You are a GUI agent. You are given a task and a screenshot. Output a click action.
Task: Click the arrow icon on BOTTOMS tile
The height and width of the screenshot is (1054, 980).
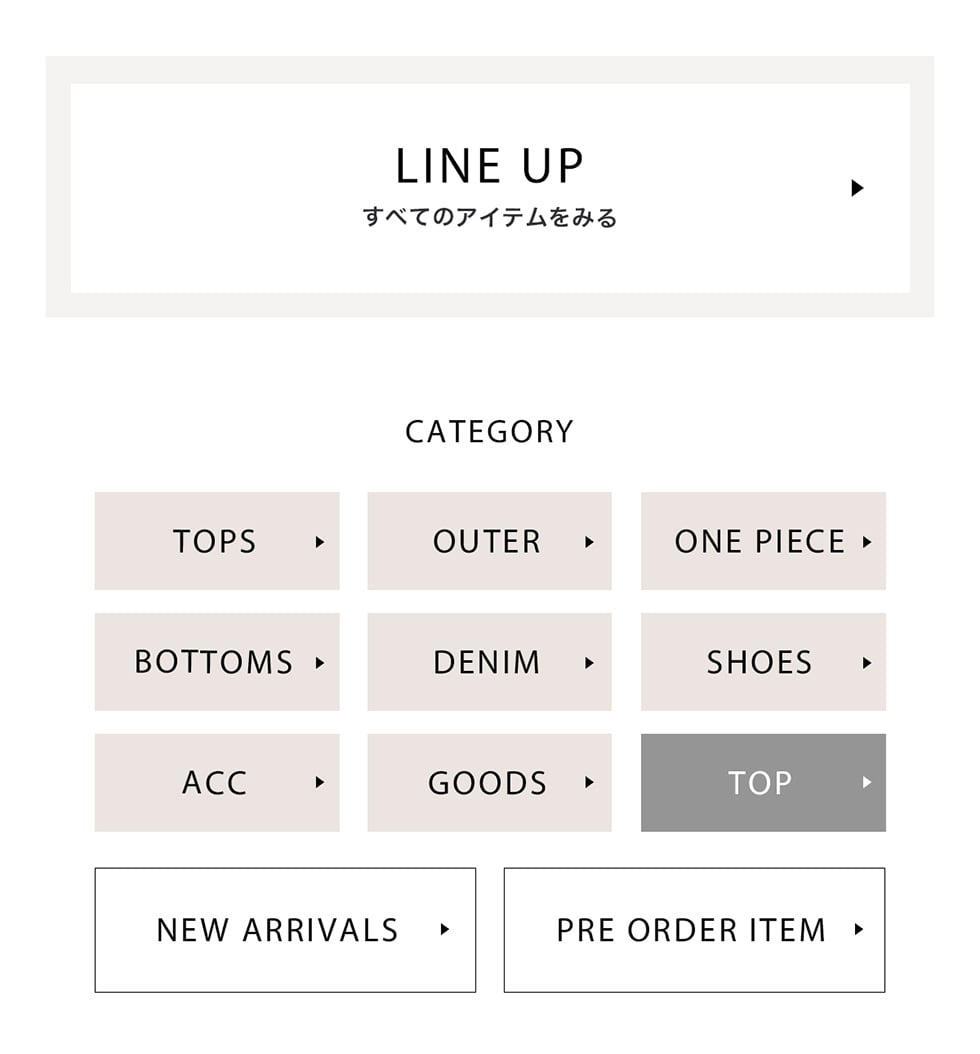[320, 662]
